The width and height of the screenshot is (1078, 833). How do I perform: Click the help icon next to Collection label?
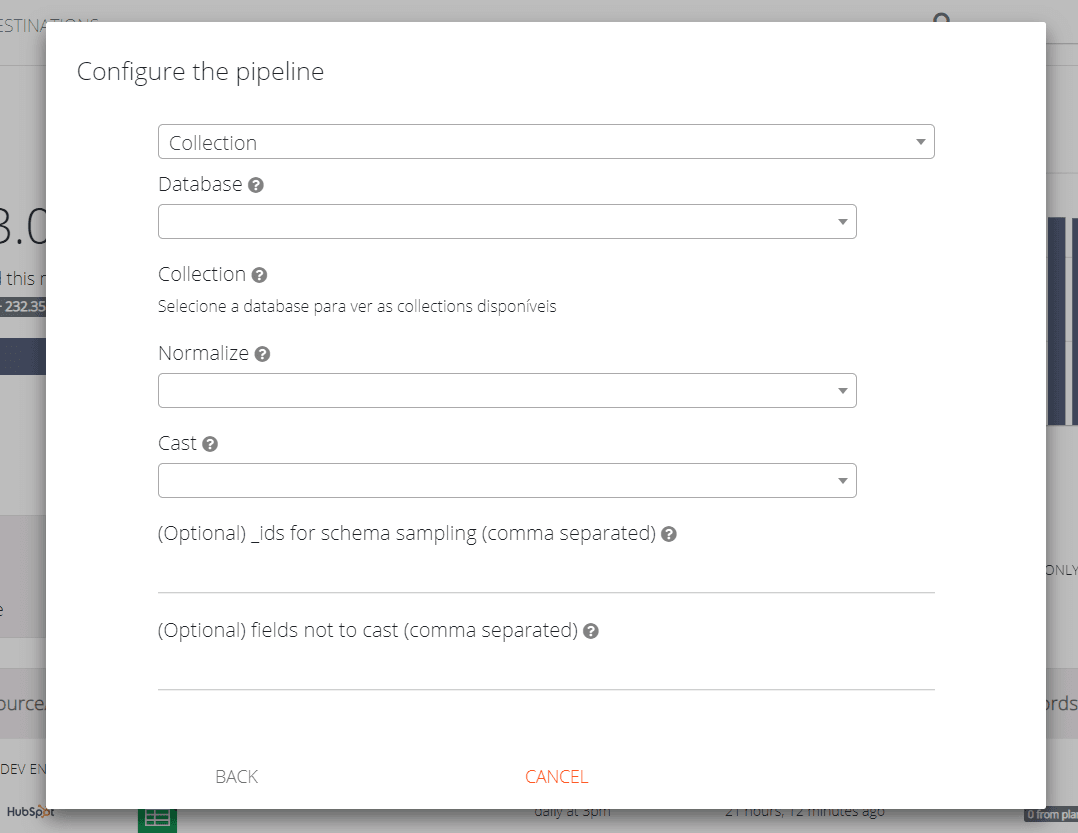pyautogui.click(x=259, y=275)
